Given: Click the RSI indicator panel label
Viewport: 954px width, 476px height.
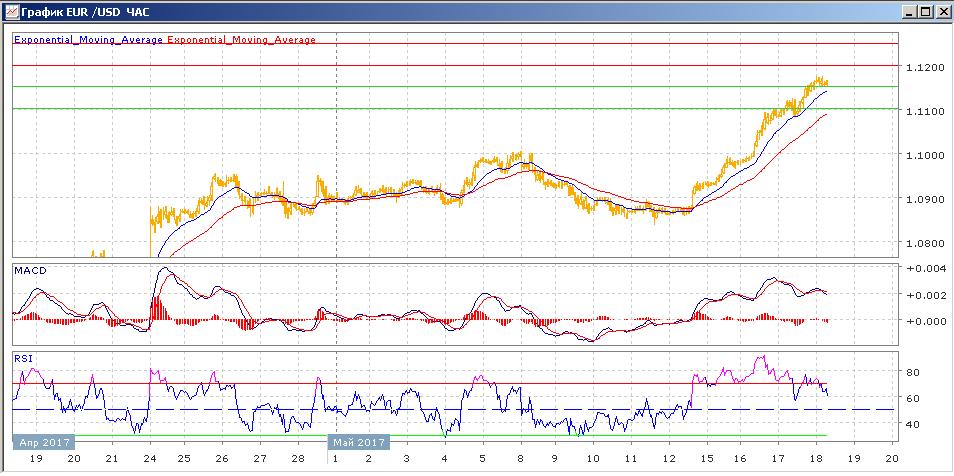Looking at the screenshot, I should coord(22,357).
